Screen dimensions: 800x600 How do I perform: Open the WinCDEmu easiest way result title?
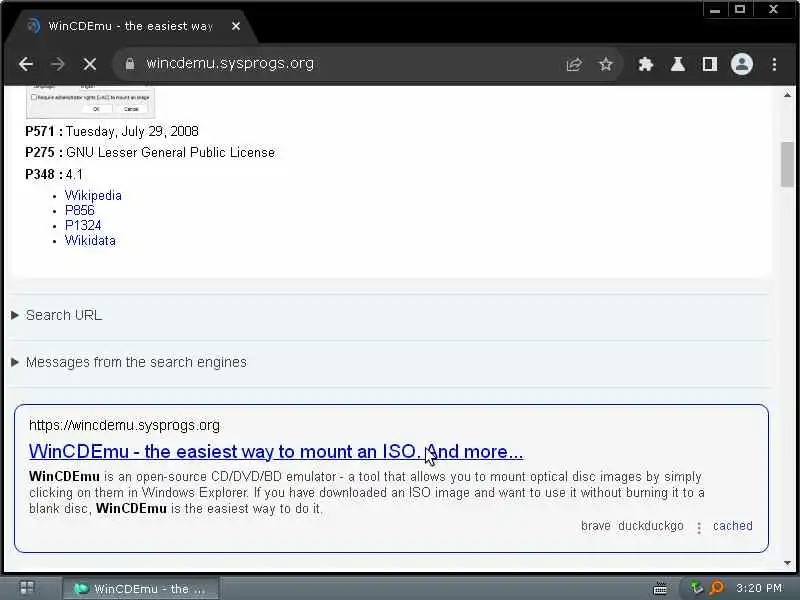pos(276,452)
